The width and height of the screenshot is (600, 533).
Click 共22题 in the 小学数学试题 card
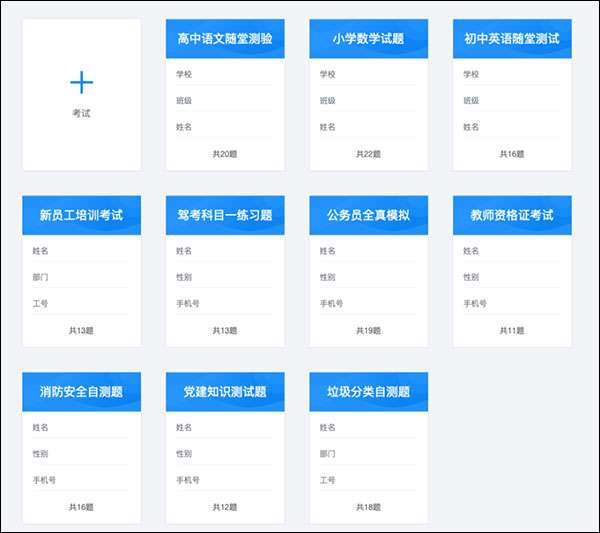click(368, 154)
